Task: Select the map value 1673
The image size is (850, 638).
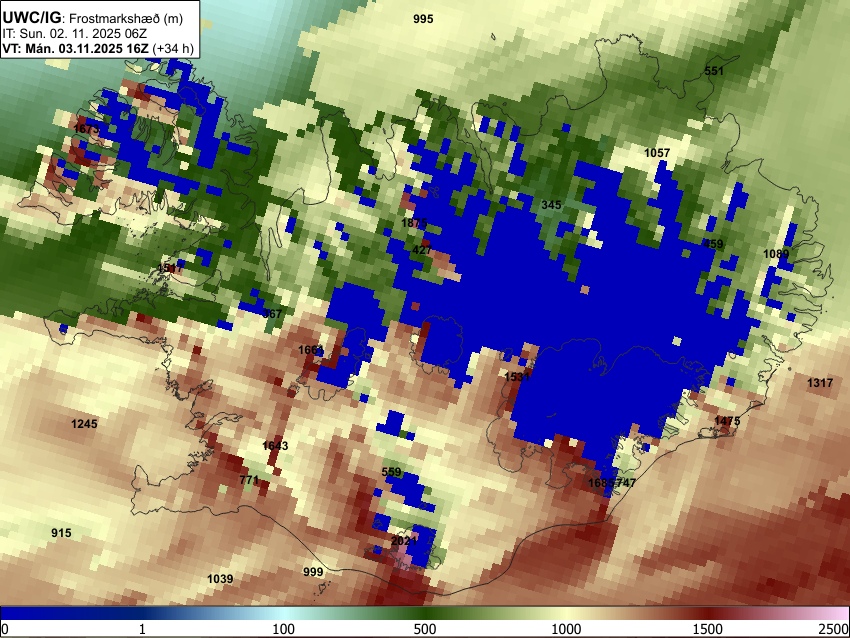Action: (x=86, y=129)
